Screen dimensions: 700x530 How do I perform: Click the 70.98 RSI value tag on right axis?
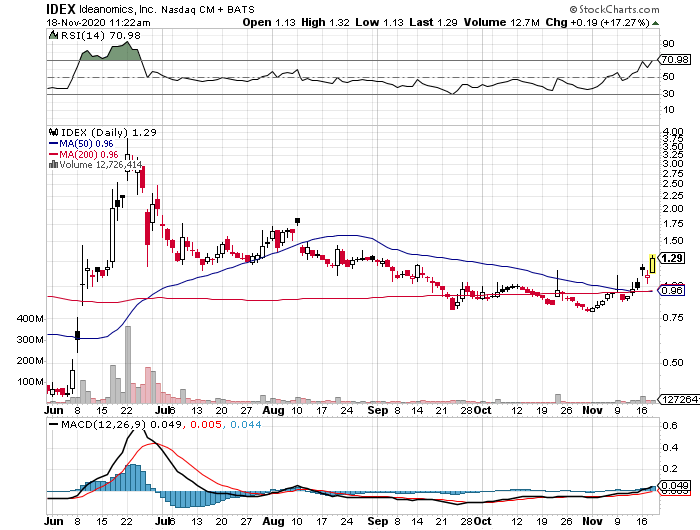(675, 59)
